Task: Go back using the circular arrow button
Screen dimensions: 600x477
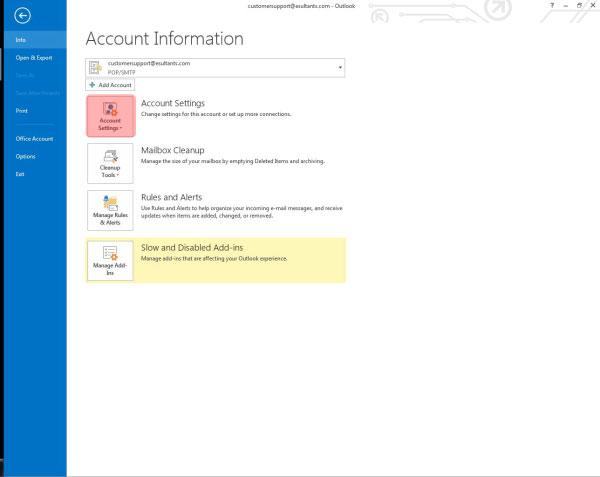Action: click(x=22, y=16)
